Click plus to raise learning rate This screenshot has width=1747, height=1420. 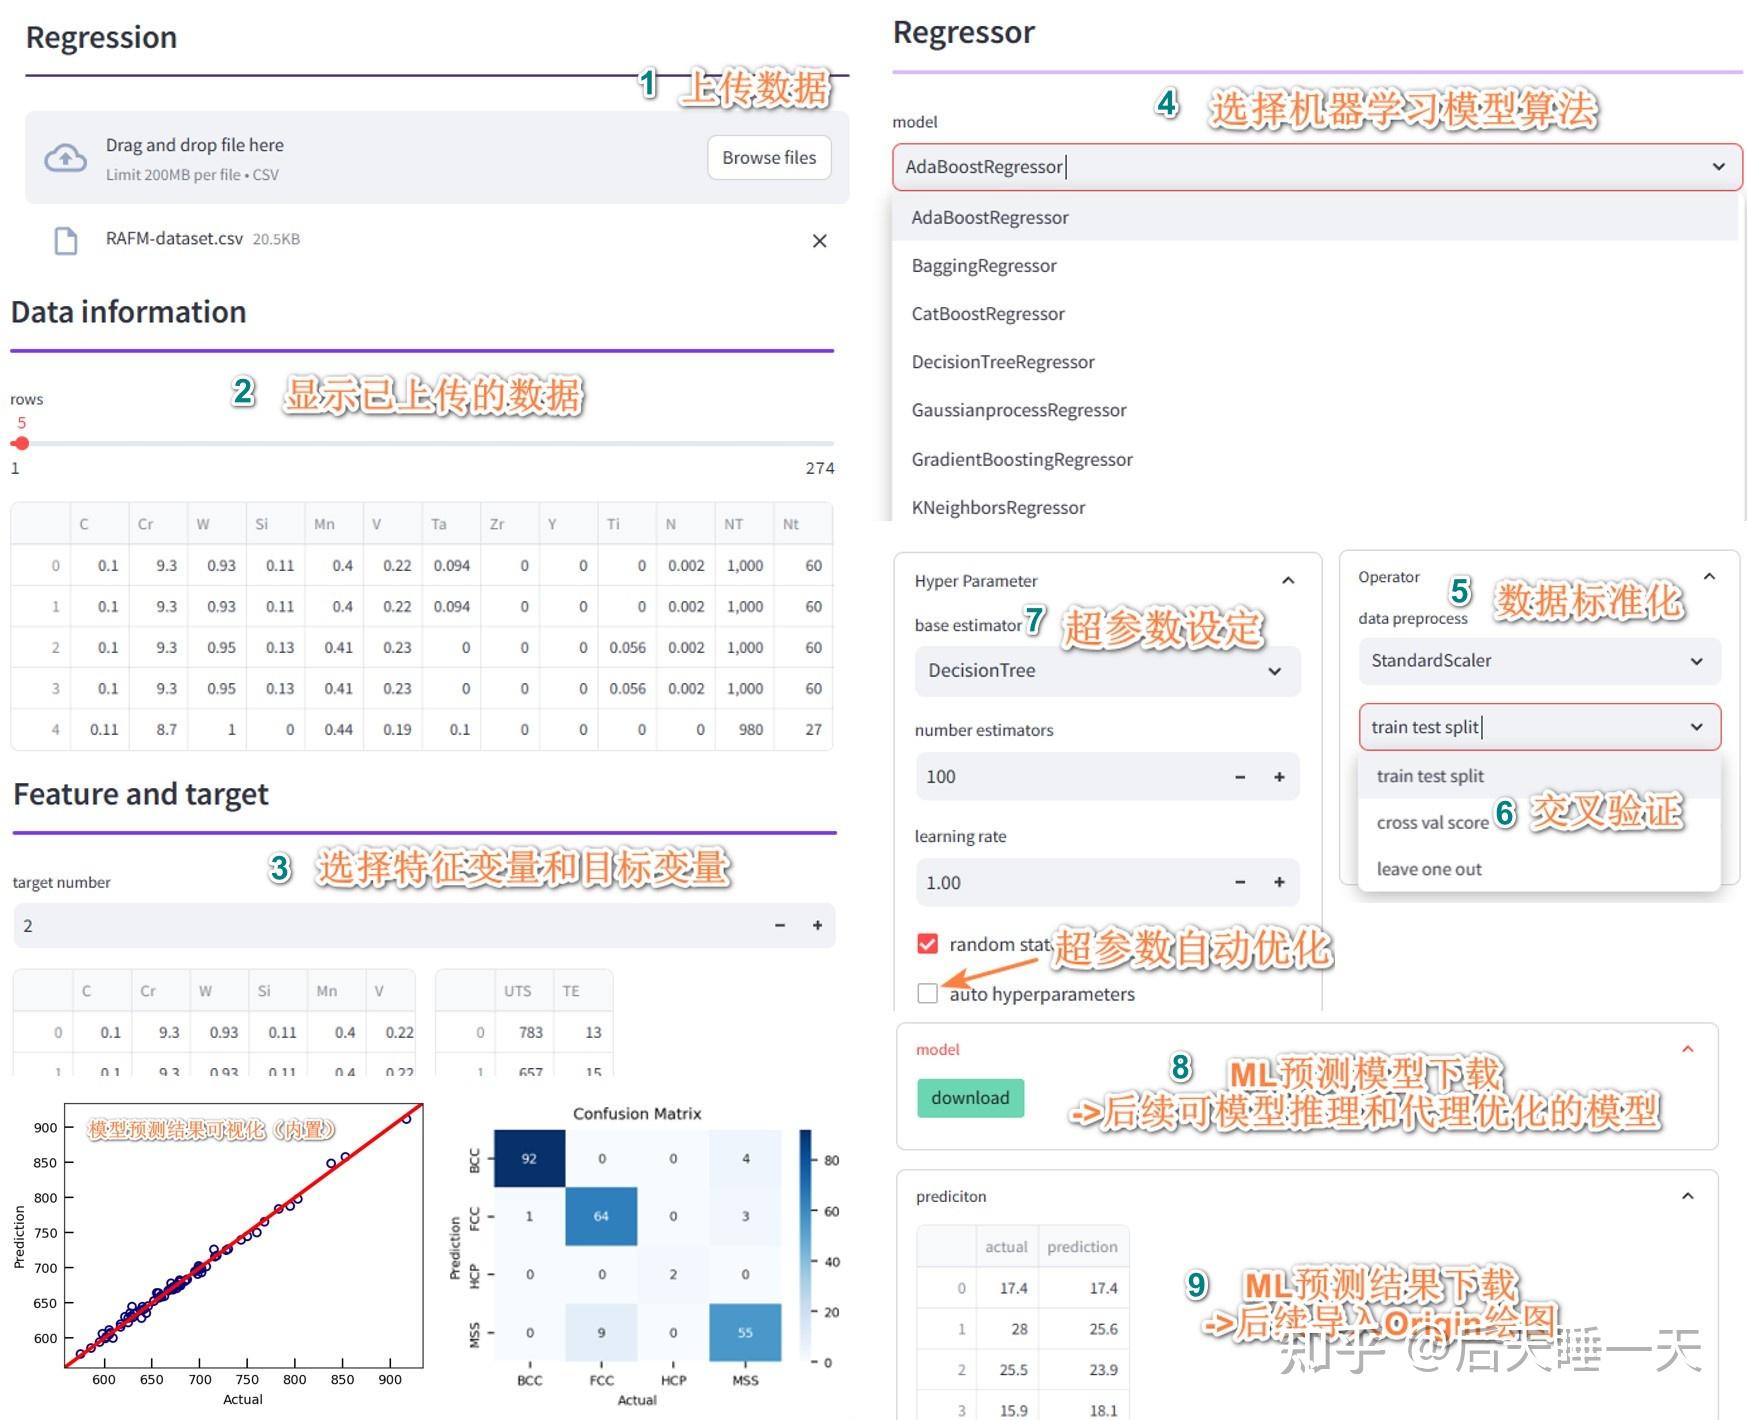(x=1279, y=882)
